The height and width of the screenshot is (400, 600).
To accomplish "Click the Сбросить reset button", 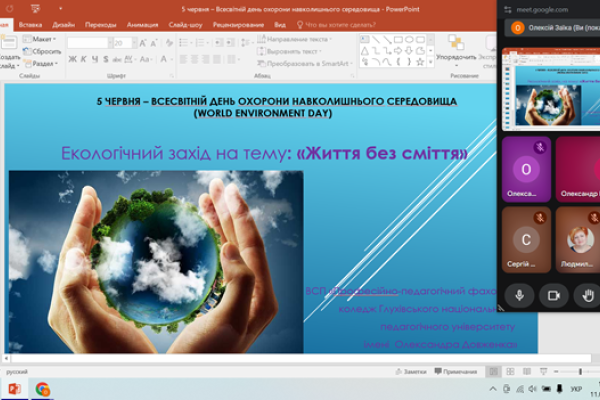I will pyautogui.click(x=45, y=51).
